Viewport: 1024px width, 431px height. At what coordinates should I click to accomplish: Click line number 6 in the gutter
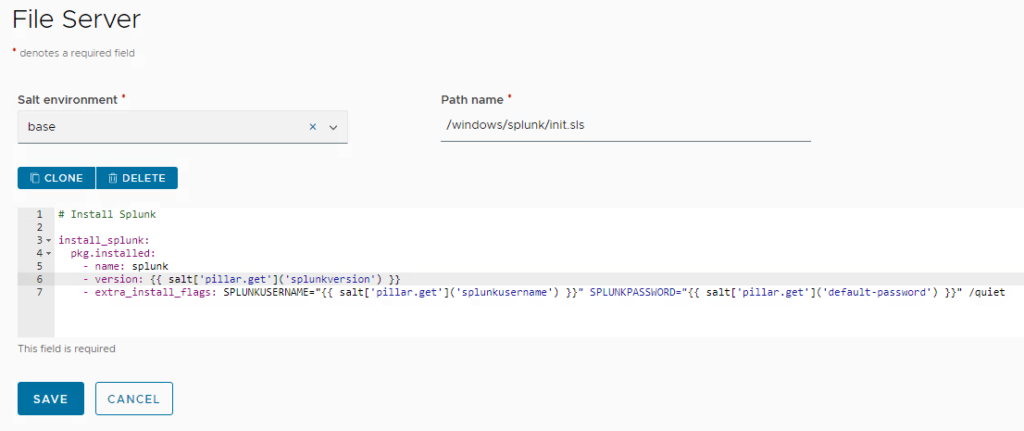[x=39, y=279]
